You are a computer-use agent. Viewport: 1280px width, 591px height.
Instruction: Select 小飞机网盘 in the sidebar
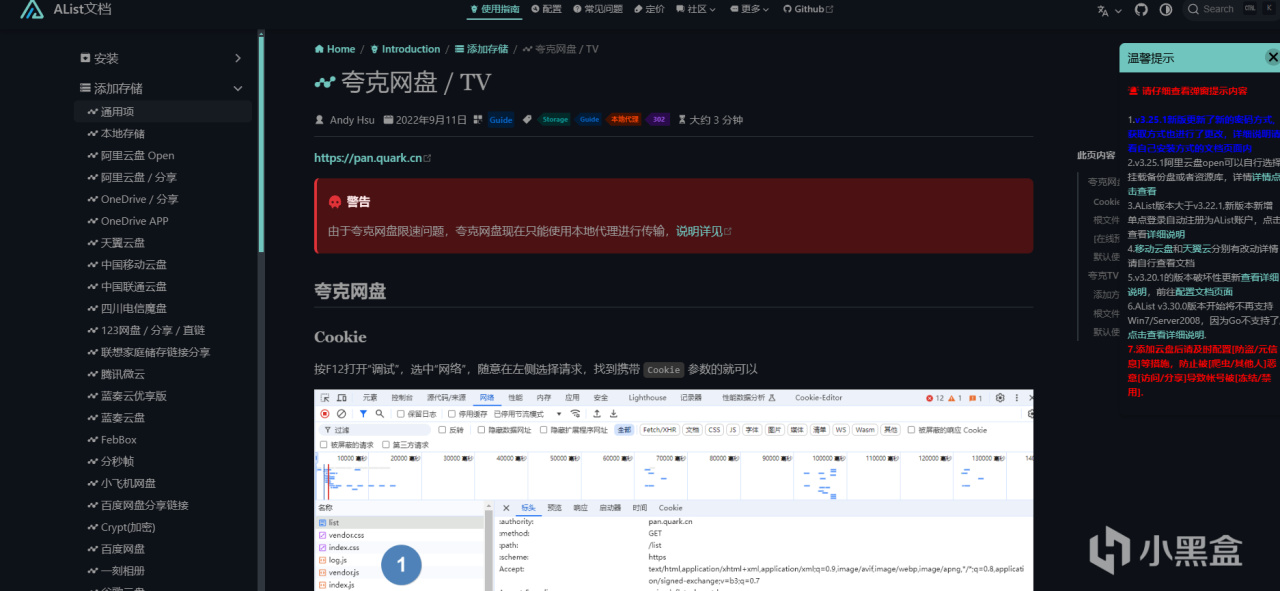pos(162,483)
